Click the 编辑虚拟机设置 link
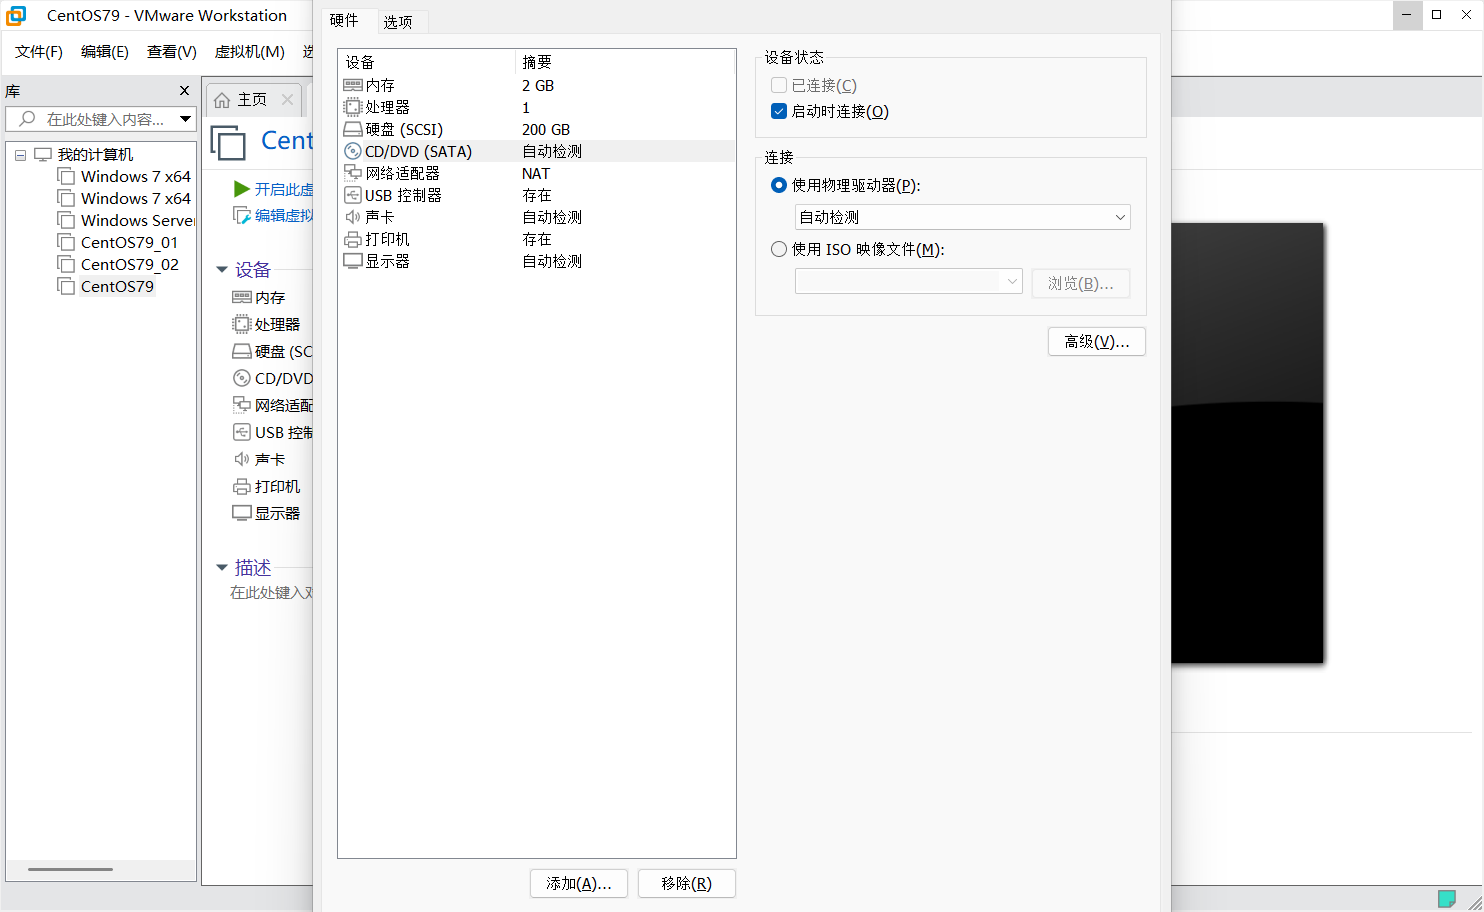Image resolution: width=1484 pixels, height=912 pixels. [284, 215]
